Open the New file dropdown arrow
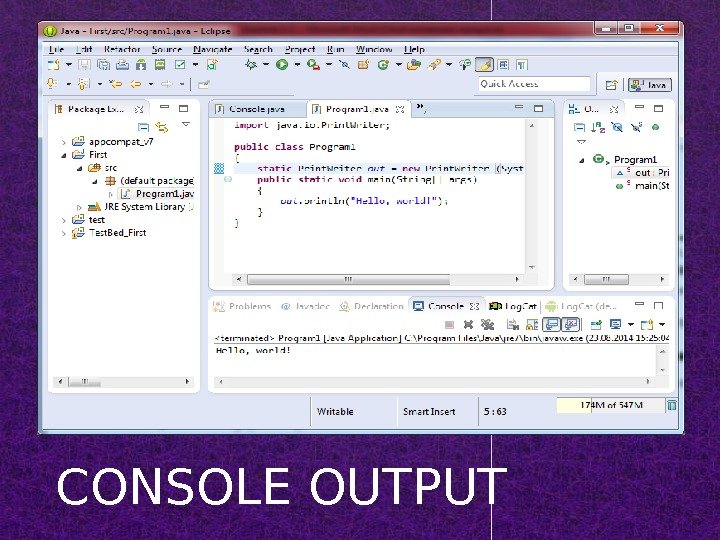Screen dimensions: 720x540 [x=69, y=65]
